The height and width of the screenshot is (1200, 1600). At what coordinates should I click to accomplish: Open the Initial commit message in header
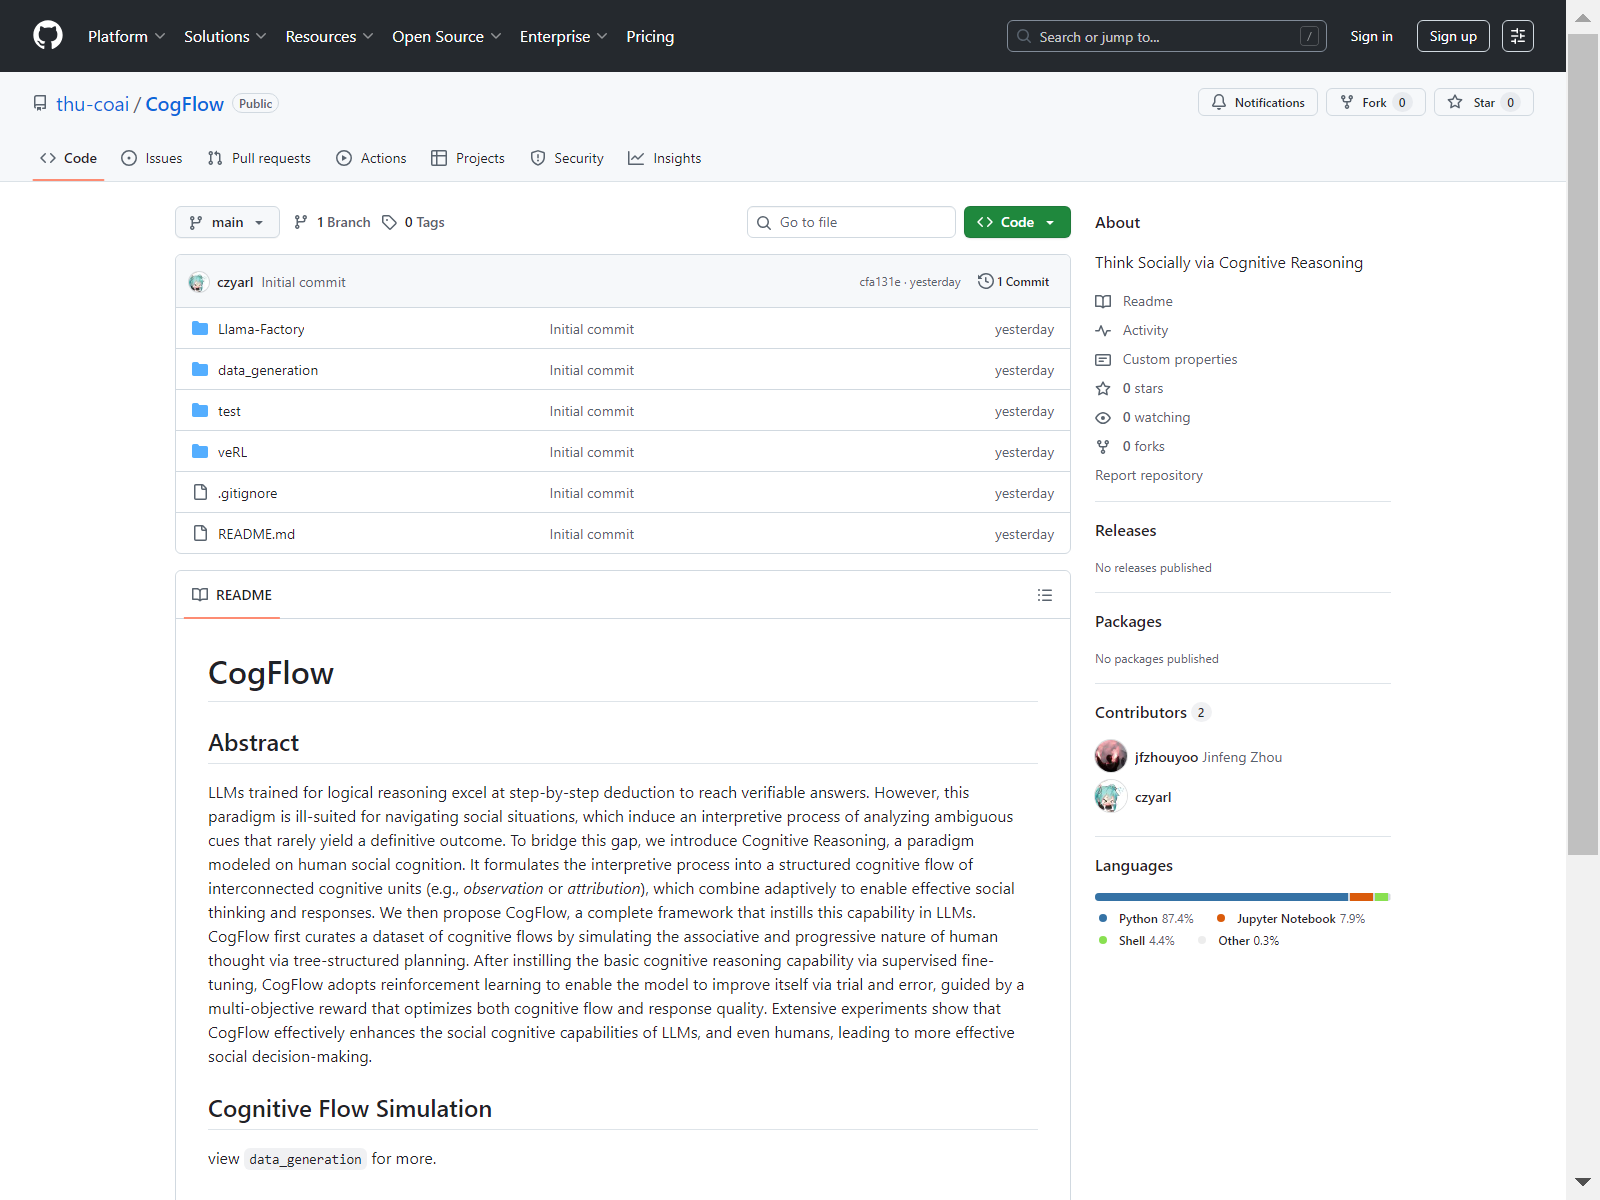pyautogui.click(x=303, y=282)
